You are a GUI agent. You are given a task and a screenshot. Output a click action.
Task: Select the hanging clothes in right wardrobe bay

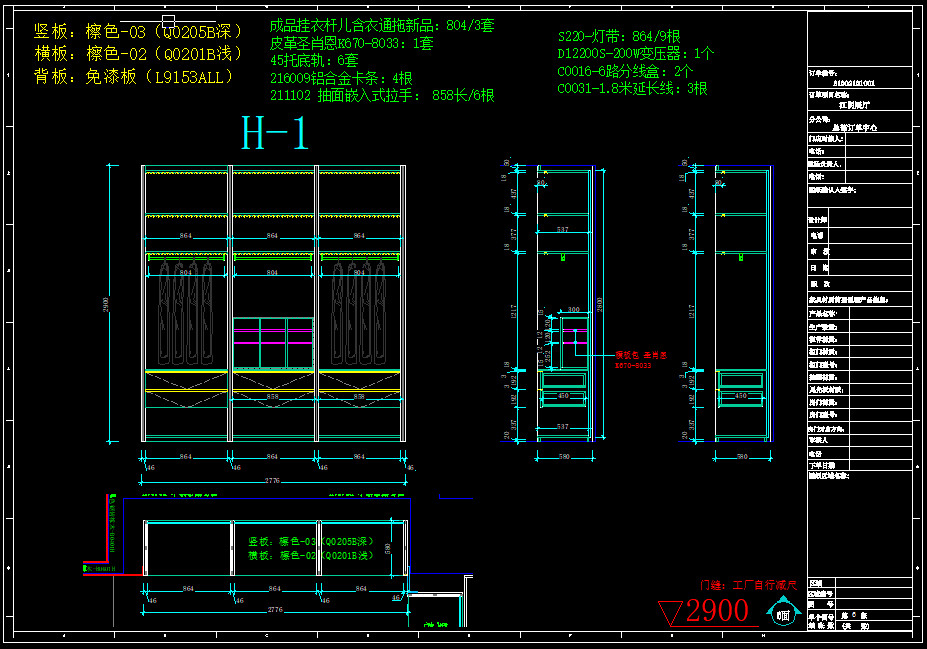point(359,312)
